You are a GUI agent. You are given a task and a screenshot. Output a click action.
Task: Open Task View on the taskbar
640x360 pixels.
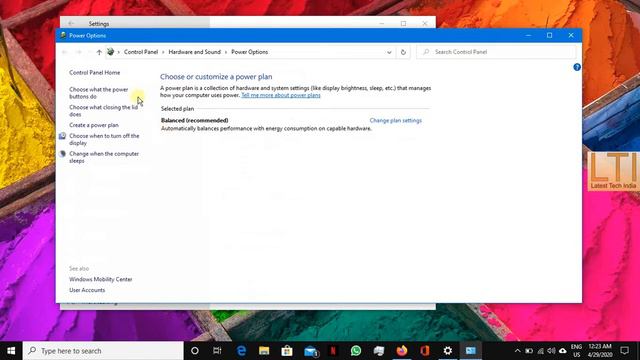217,351
